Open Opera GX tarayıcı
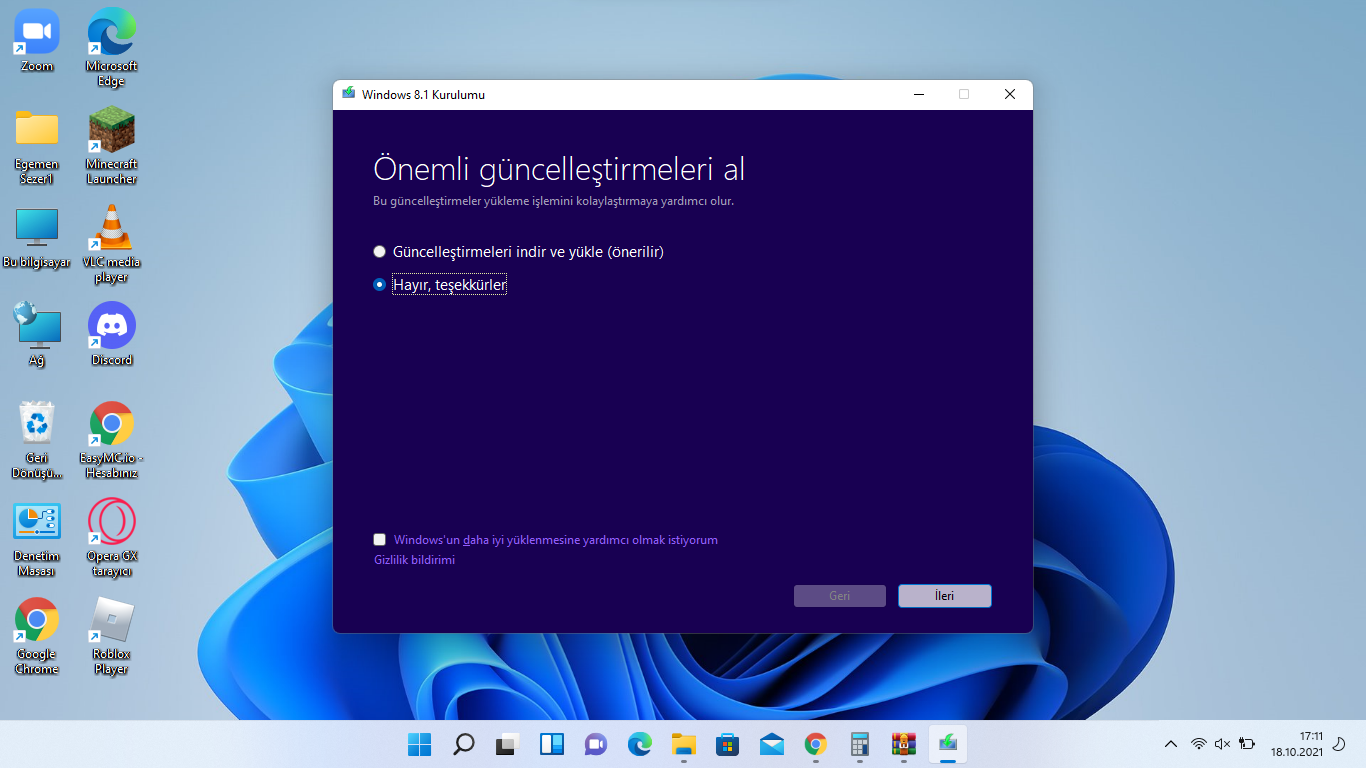This screenshot has height=768, width=1366. tap(110, 520)
